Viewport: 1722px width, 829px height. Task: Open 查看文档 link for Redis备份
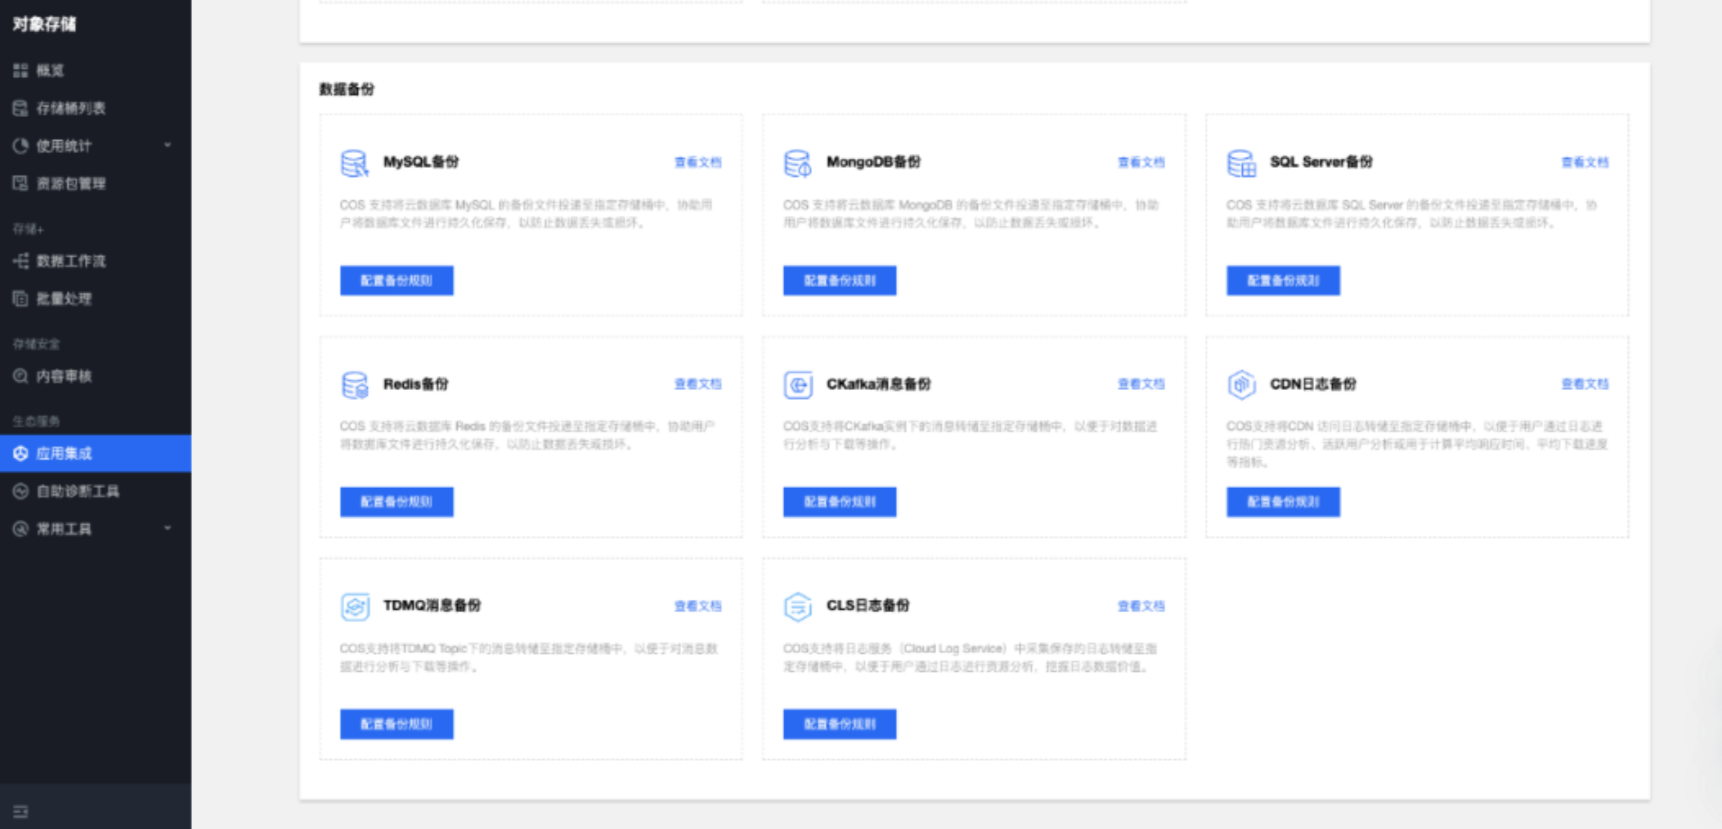tap(698, 384)
